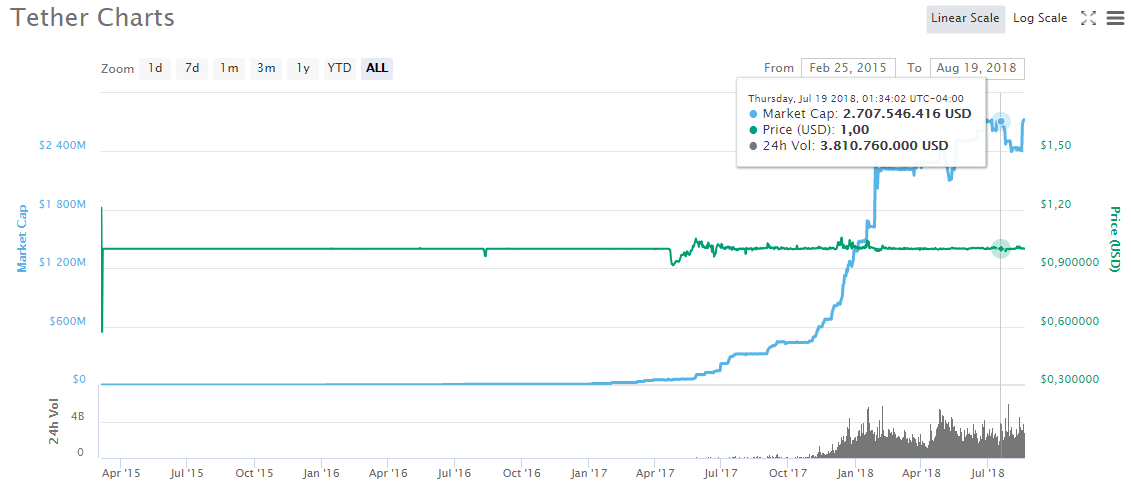
Task: Click the Apr '18 date label
Action: pyautogui.click(x=921, y=473)
